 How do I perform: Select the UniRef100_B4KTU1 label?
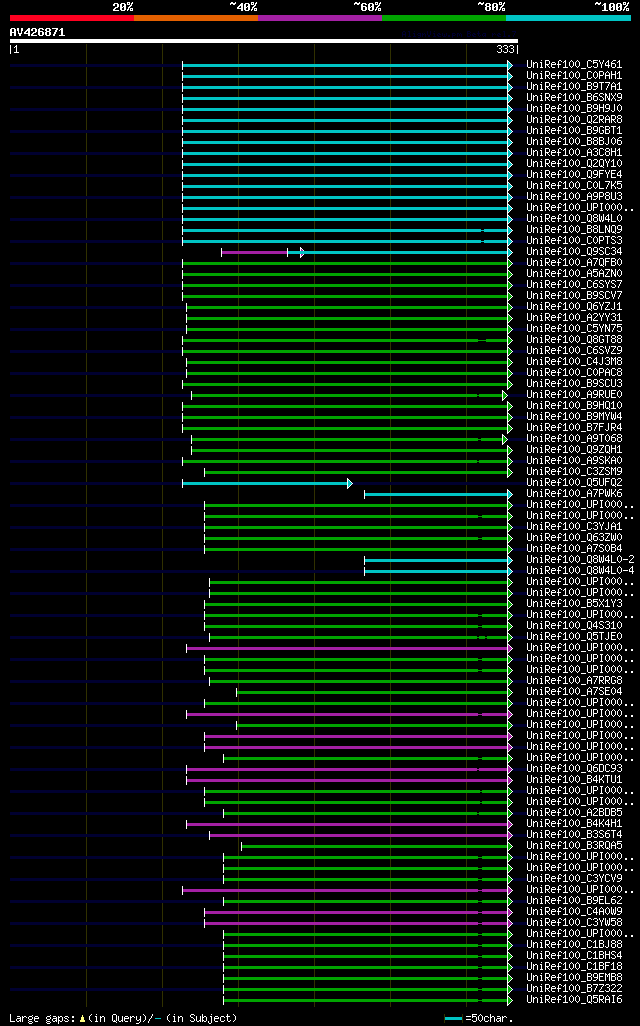coord(574,780)
